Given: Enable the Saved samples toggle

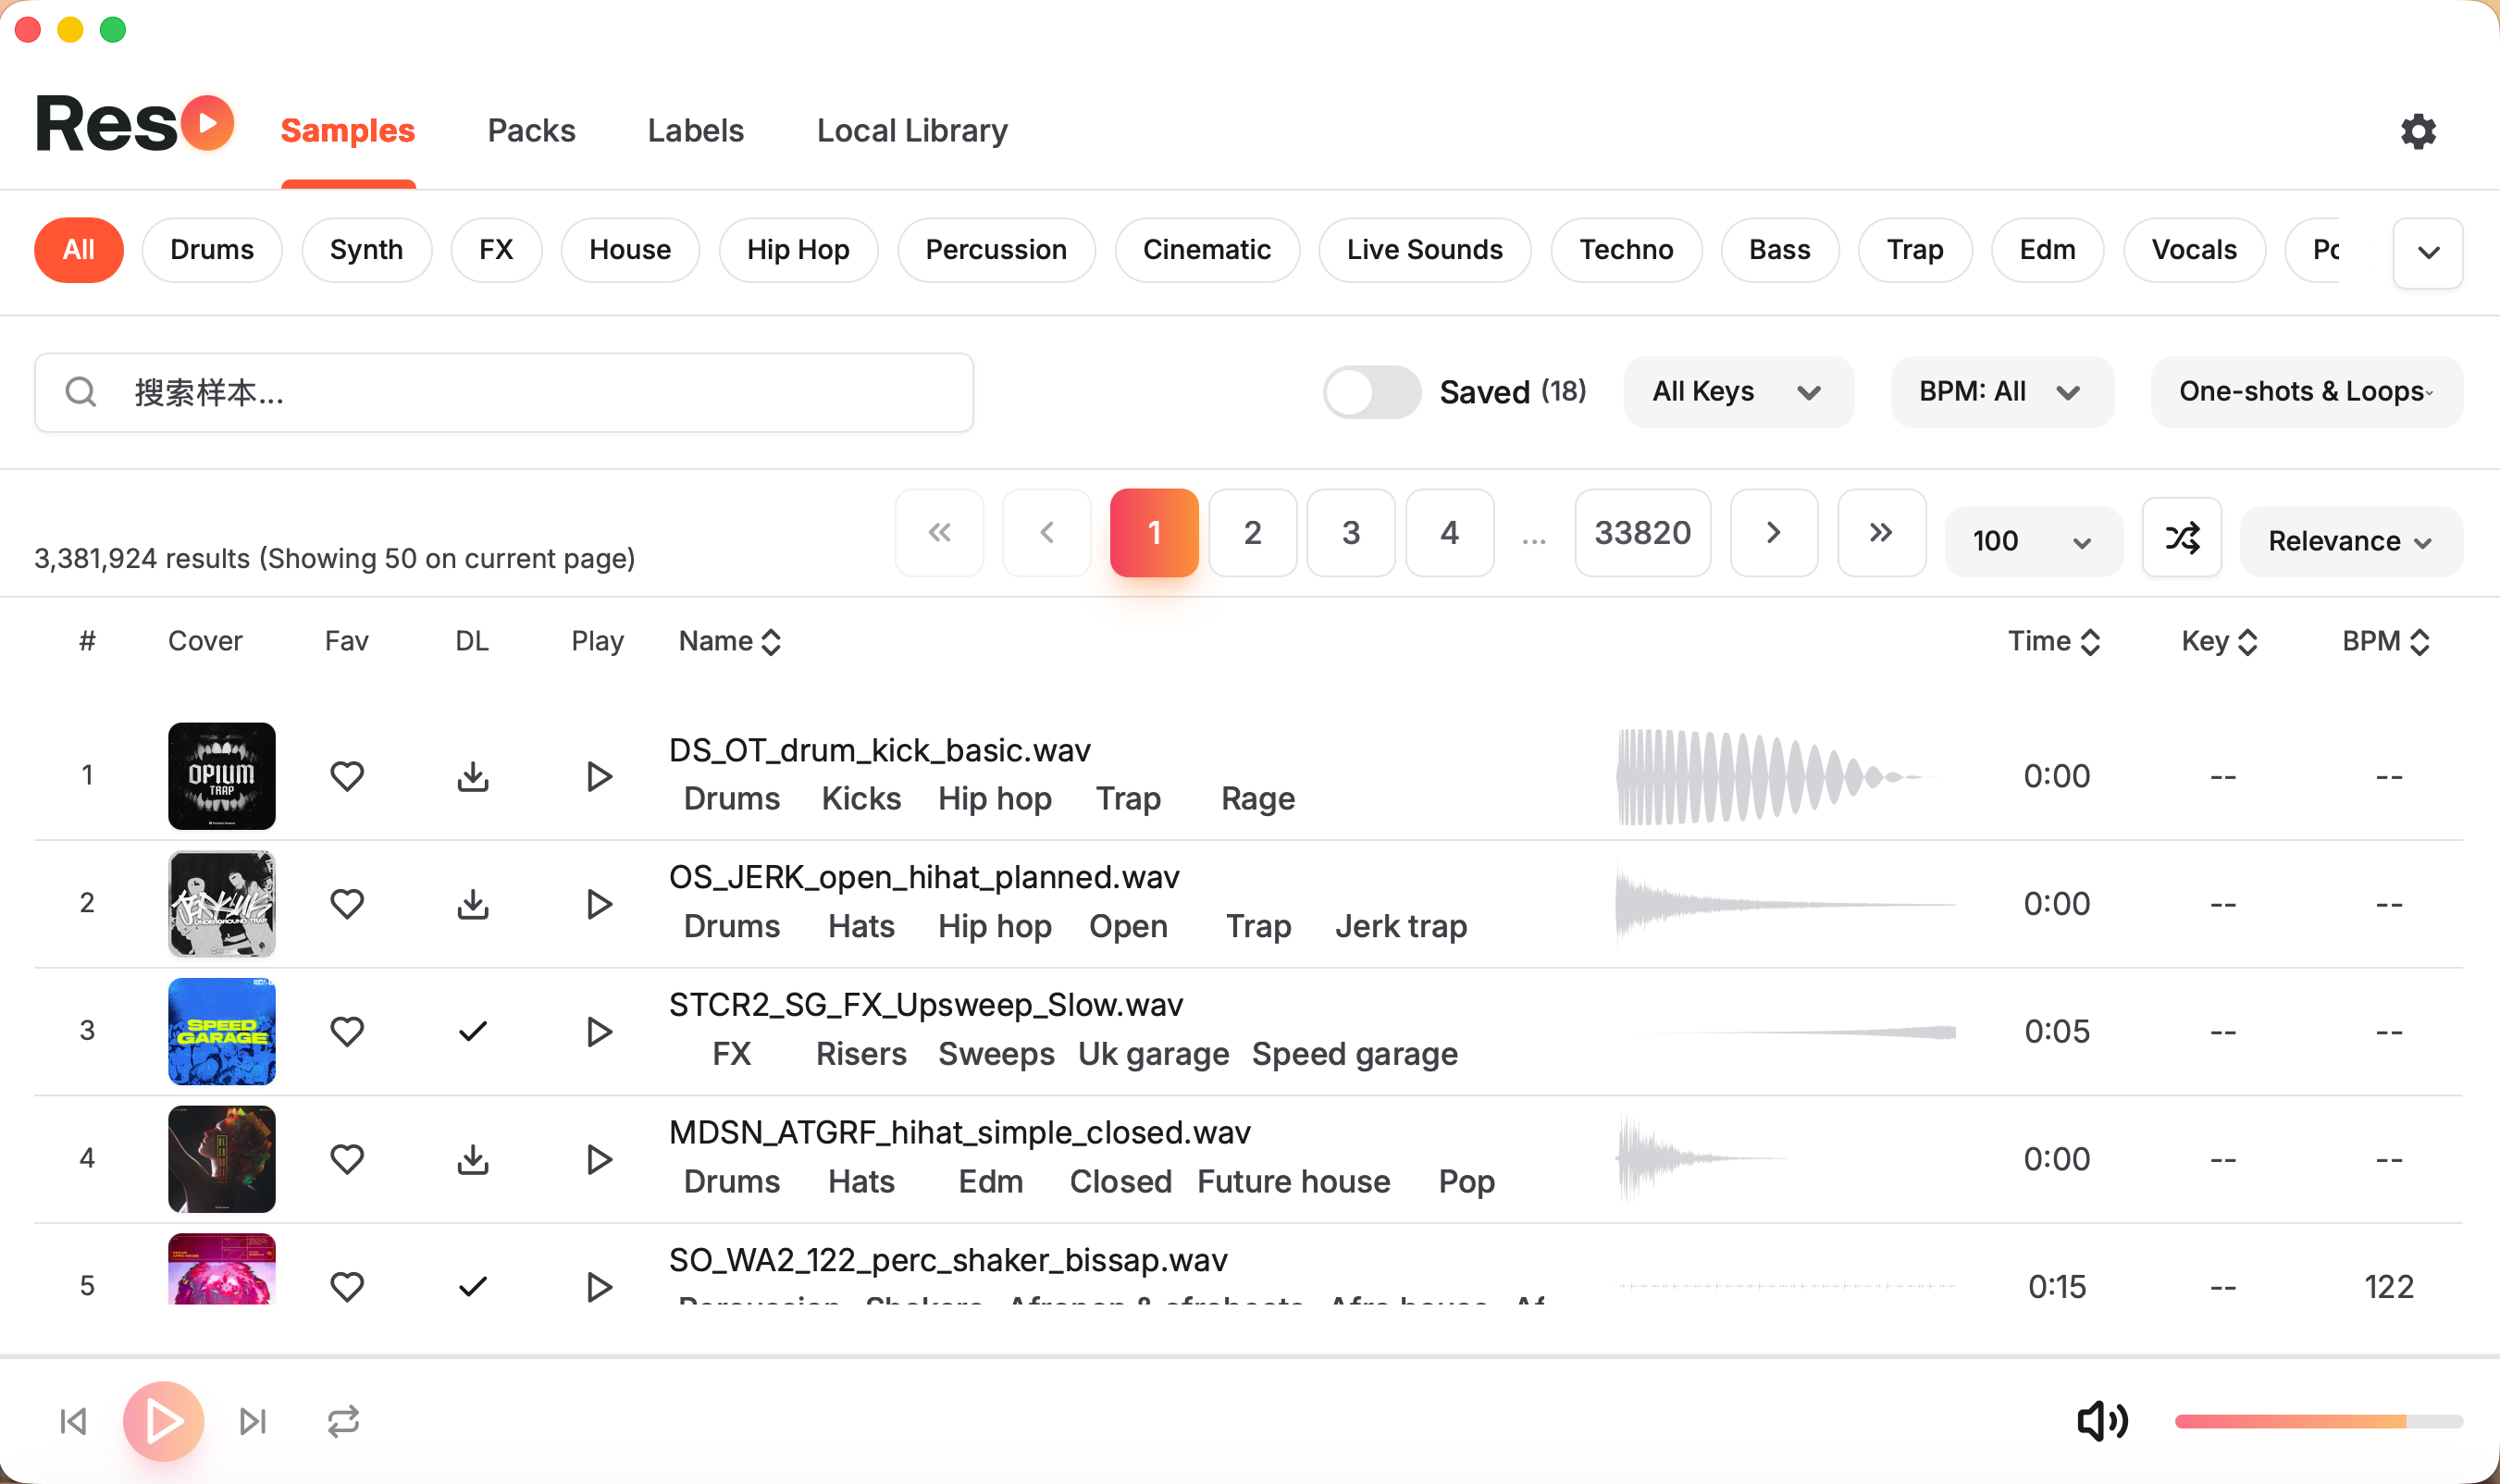Looking at the screenshot, I should [1371, 392].
